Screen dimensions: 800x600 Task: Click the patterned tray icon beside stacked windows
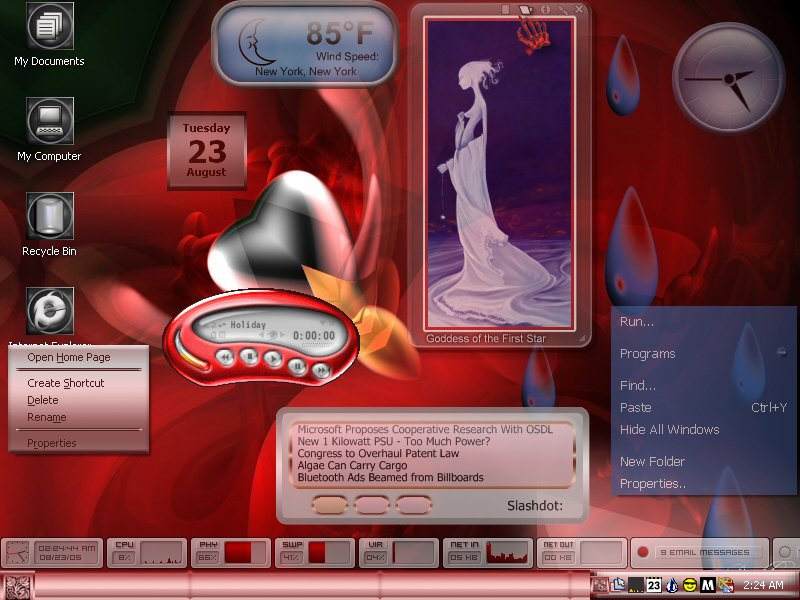[x=601, y=585]
